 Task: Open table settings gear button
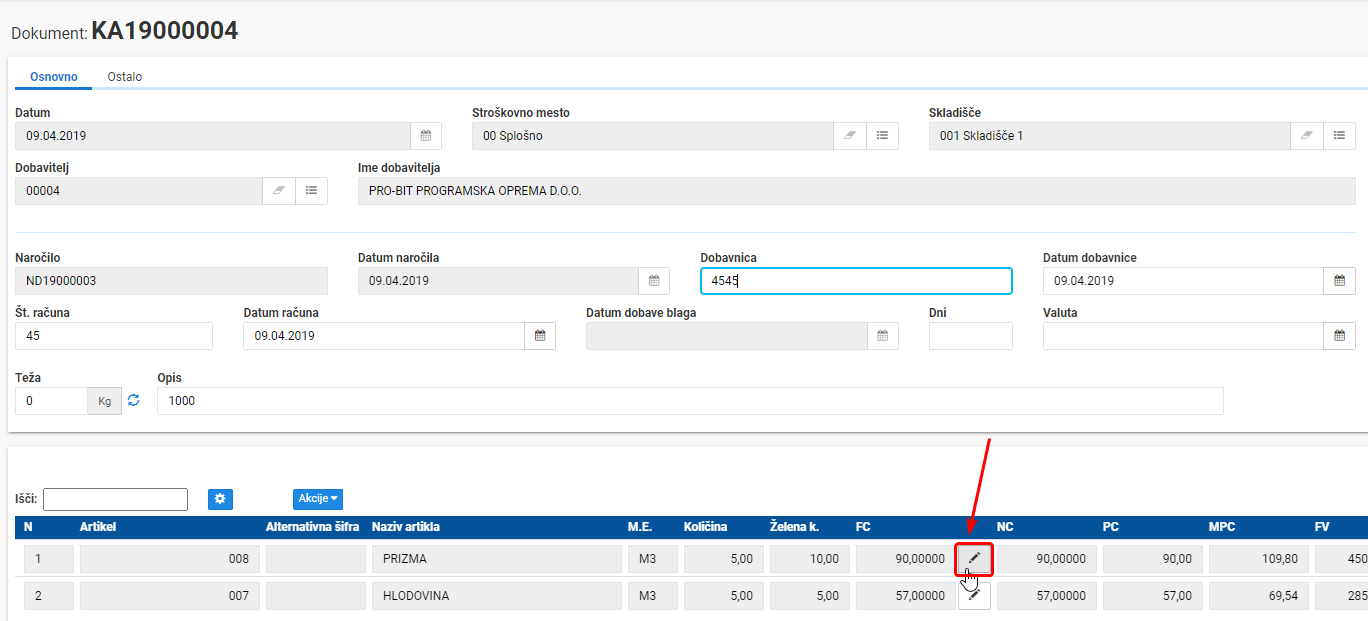(x=220, y=498)
